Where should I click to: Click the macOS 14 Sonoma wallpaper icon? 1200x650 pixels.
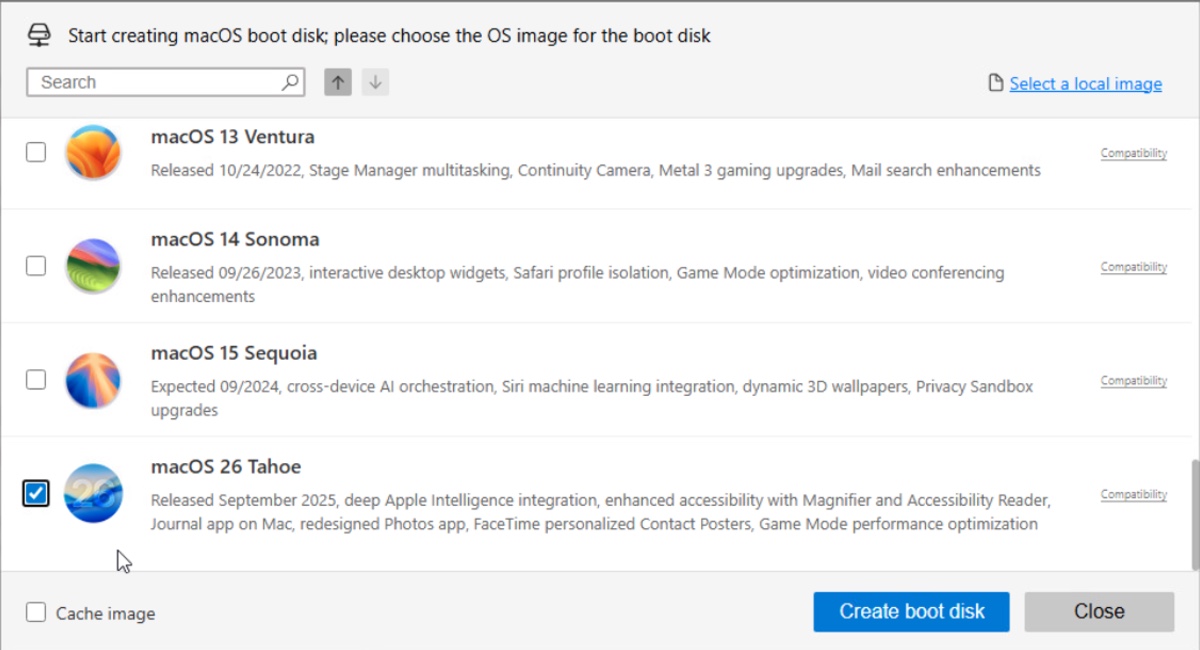pyautogui.click(x=93, y=266)
